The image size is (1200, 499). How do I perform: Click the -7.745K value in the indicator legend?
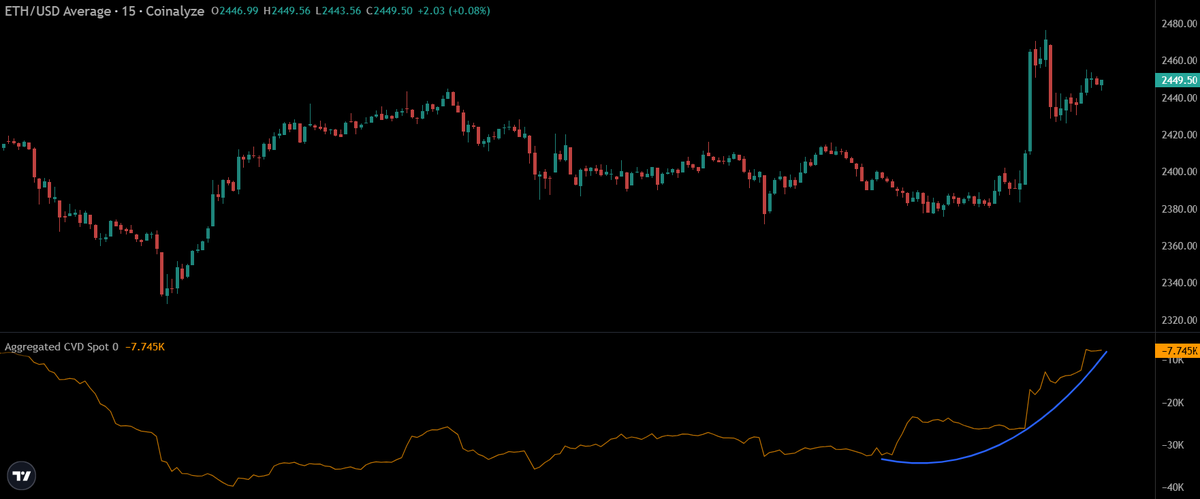pos(145,347)
